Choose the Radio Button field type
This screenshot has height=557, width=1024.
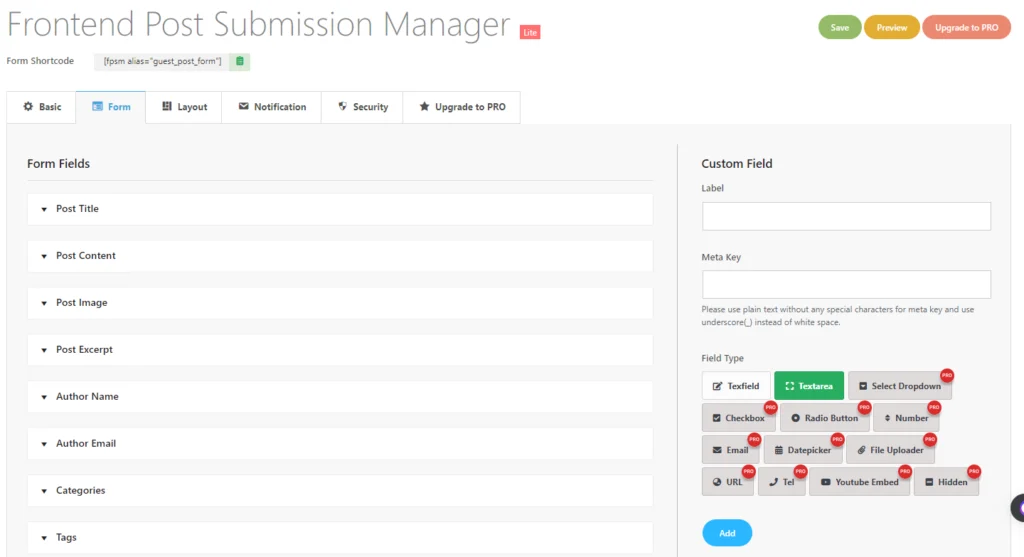click(824, 418)
